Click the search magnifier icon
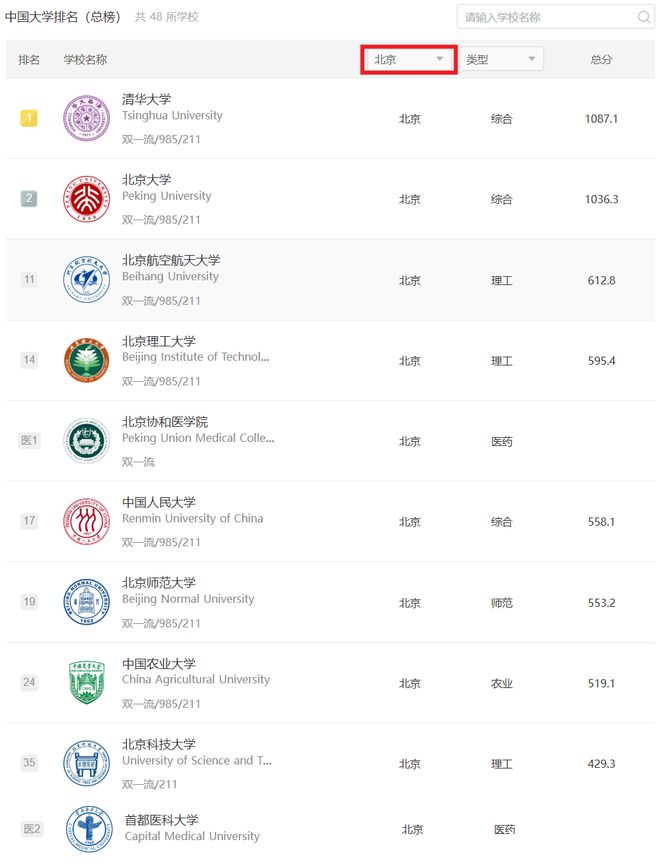This screenshot has width=660, height=866. coord(643,17)
